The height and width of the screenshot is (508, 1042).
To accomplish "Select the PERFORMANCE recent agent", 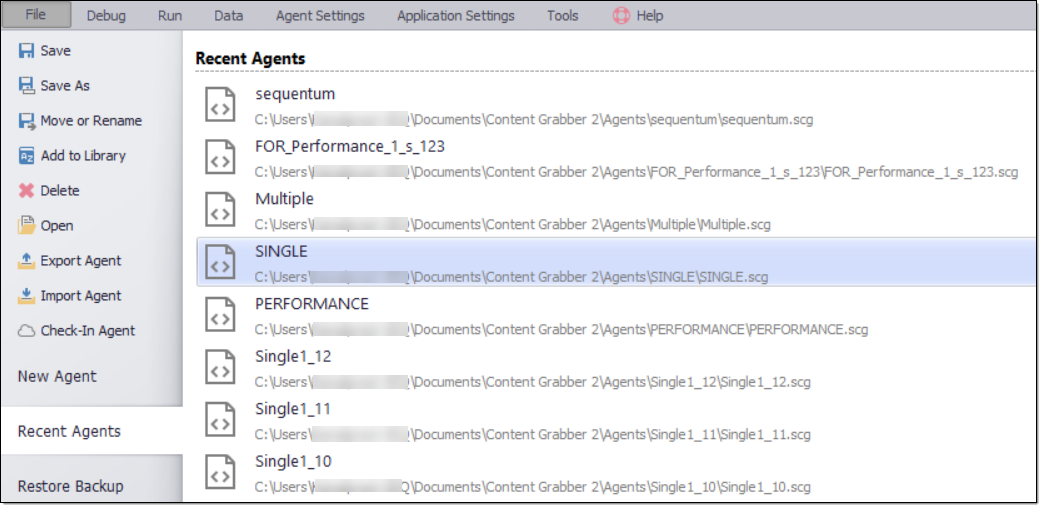I will pos(312,304).
